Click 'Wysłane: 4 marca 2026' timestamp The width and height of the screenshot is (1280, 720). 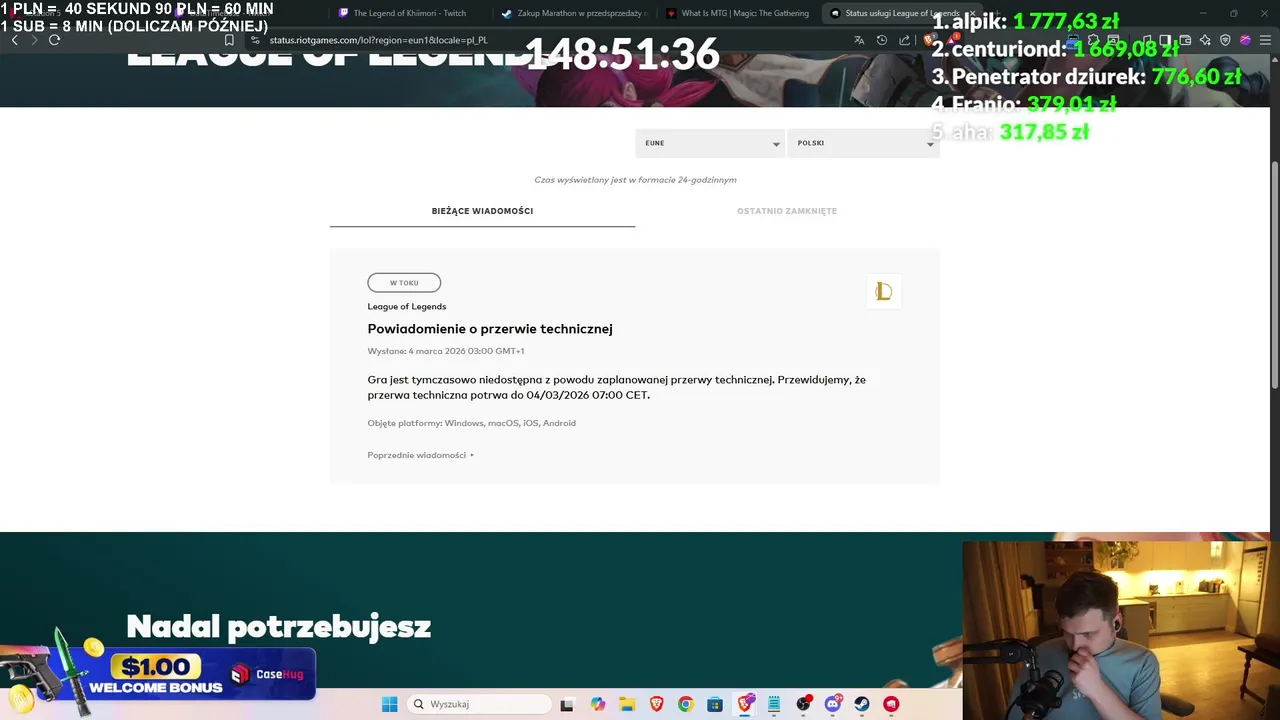pyautogui.click(x=446, y=351)
